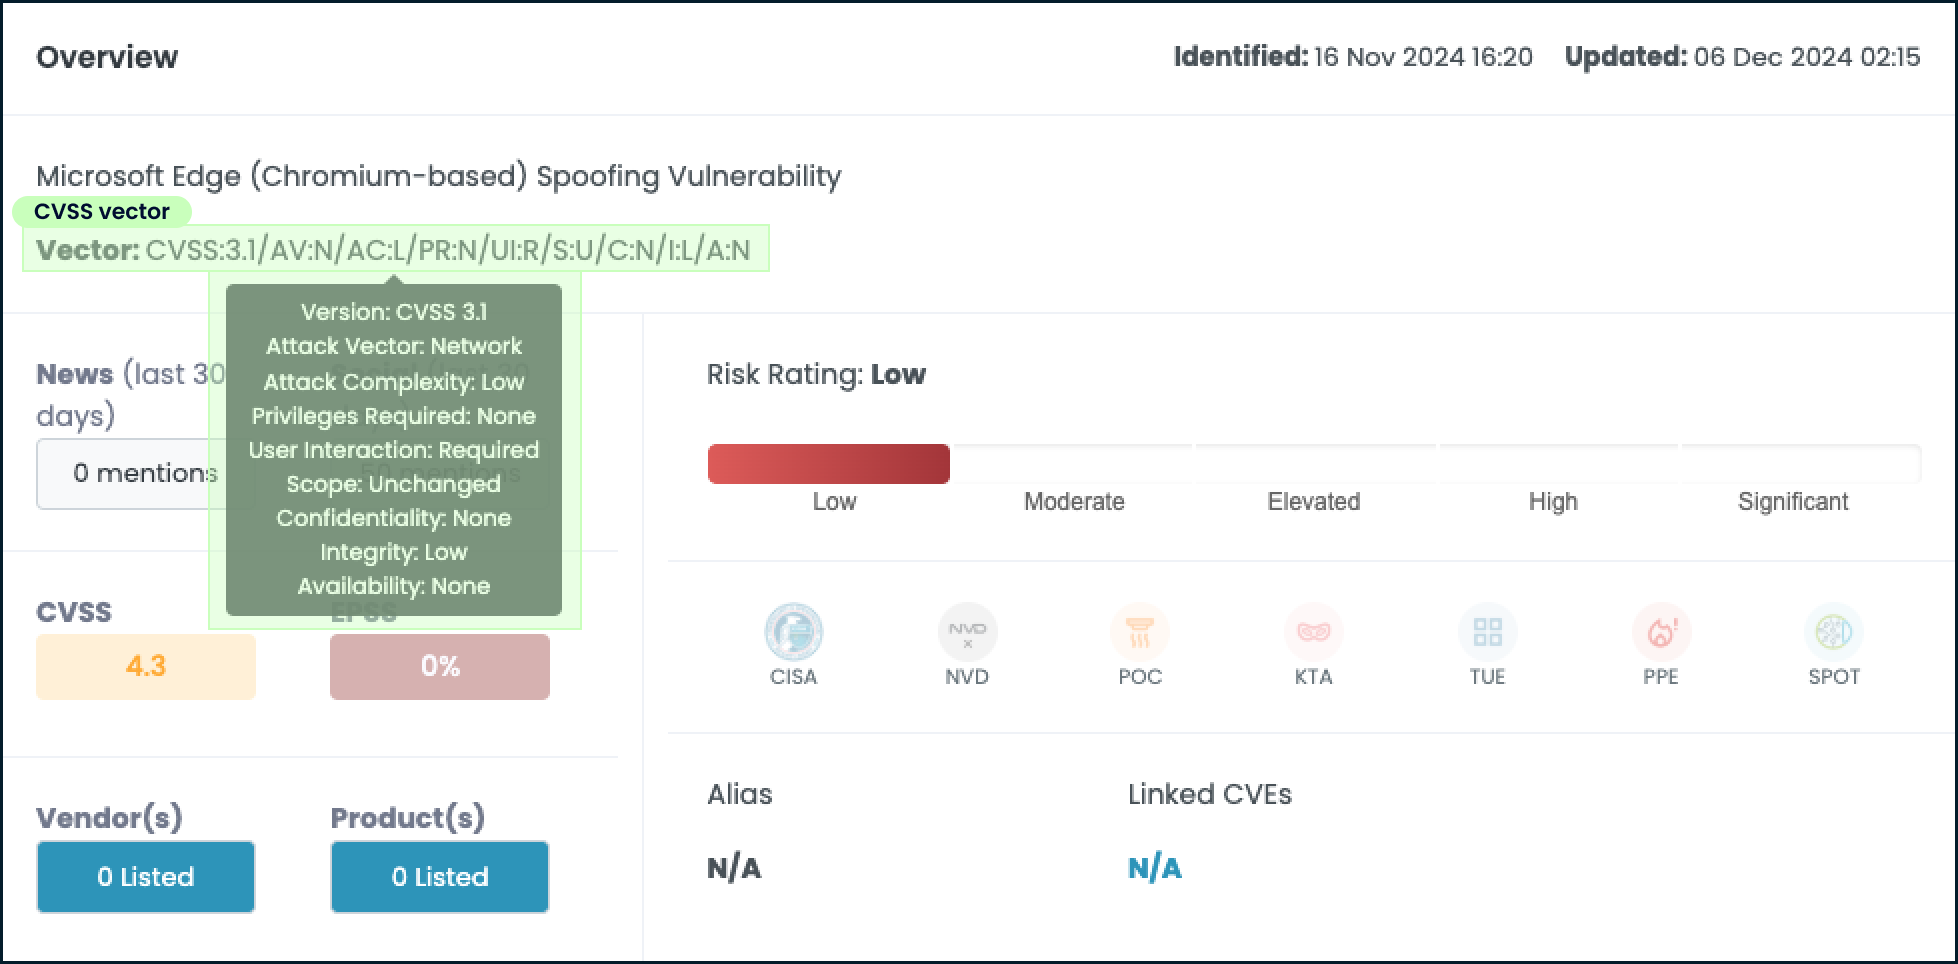This screenshot has height=964, width=1958.
Task: Open the Linked CVEs N/A link
Action: coord(1155,868)
